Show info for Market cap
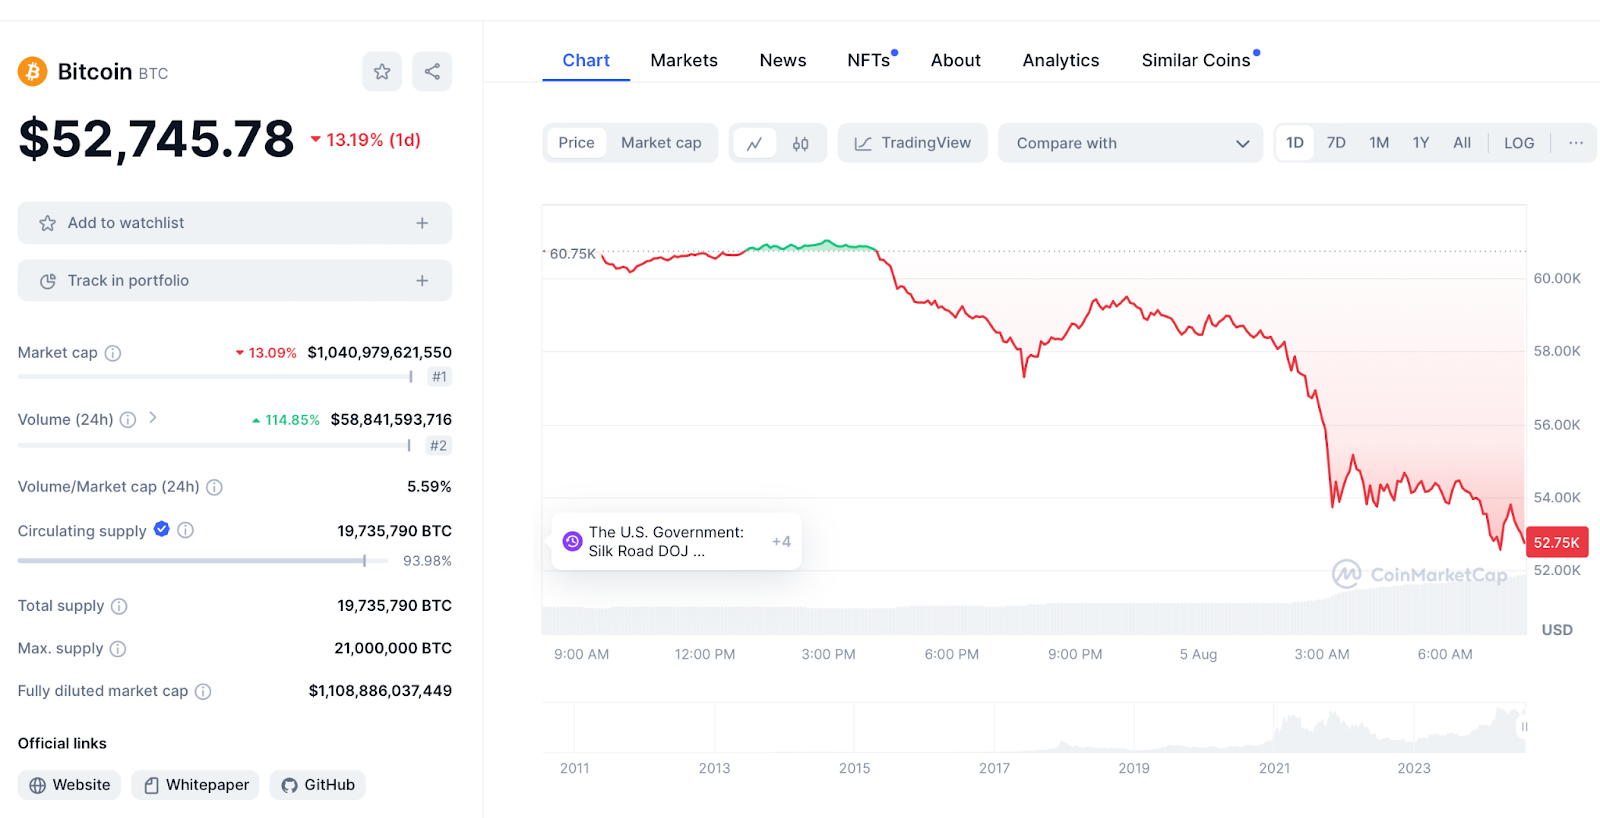The height and width of the screenshot is (818, 1600). [x=113, y=353]
